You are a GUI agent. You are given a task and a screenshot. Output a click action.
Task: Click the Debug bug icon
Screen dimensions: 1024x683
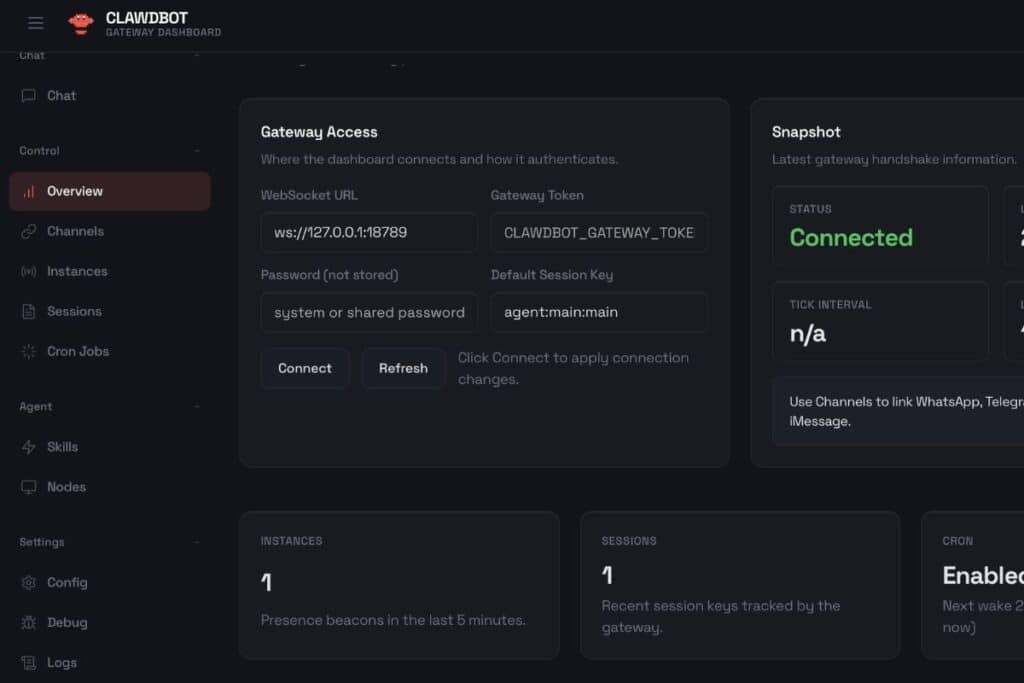click(x=29, y=622)
